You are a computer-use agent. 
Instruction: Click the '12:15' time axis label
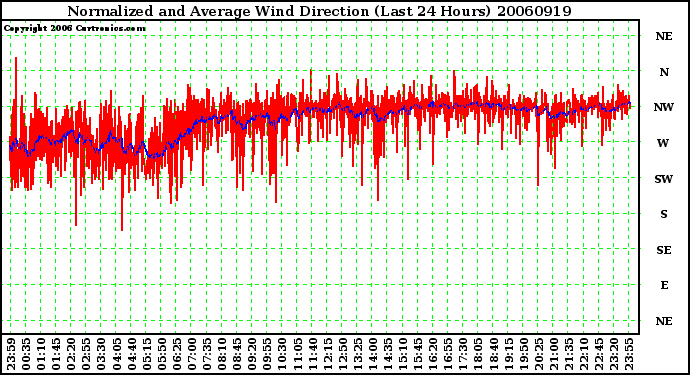pyautogui.click(x=327, y=354)
